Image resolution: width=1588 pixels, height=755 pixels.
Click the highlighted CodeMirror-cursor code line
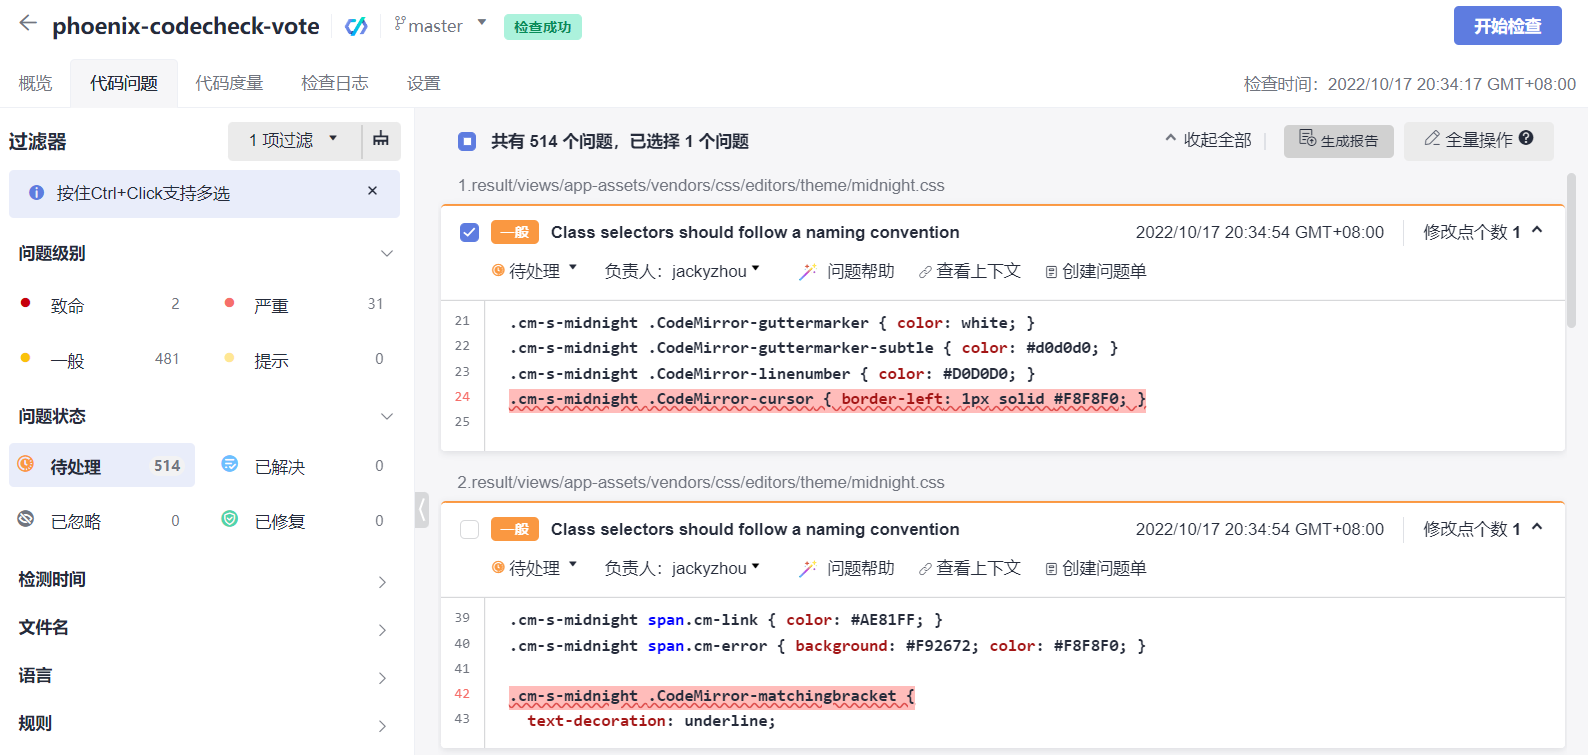tap(827, 399)
